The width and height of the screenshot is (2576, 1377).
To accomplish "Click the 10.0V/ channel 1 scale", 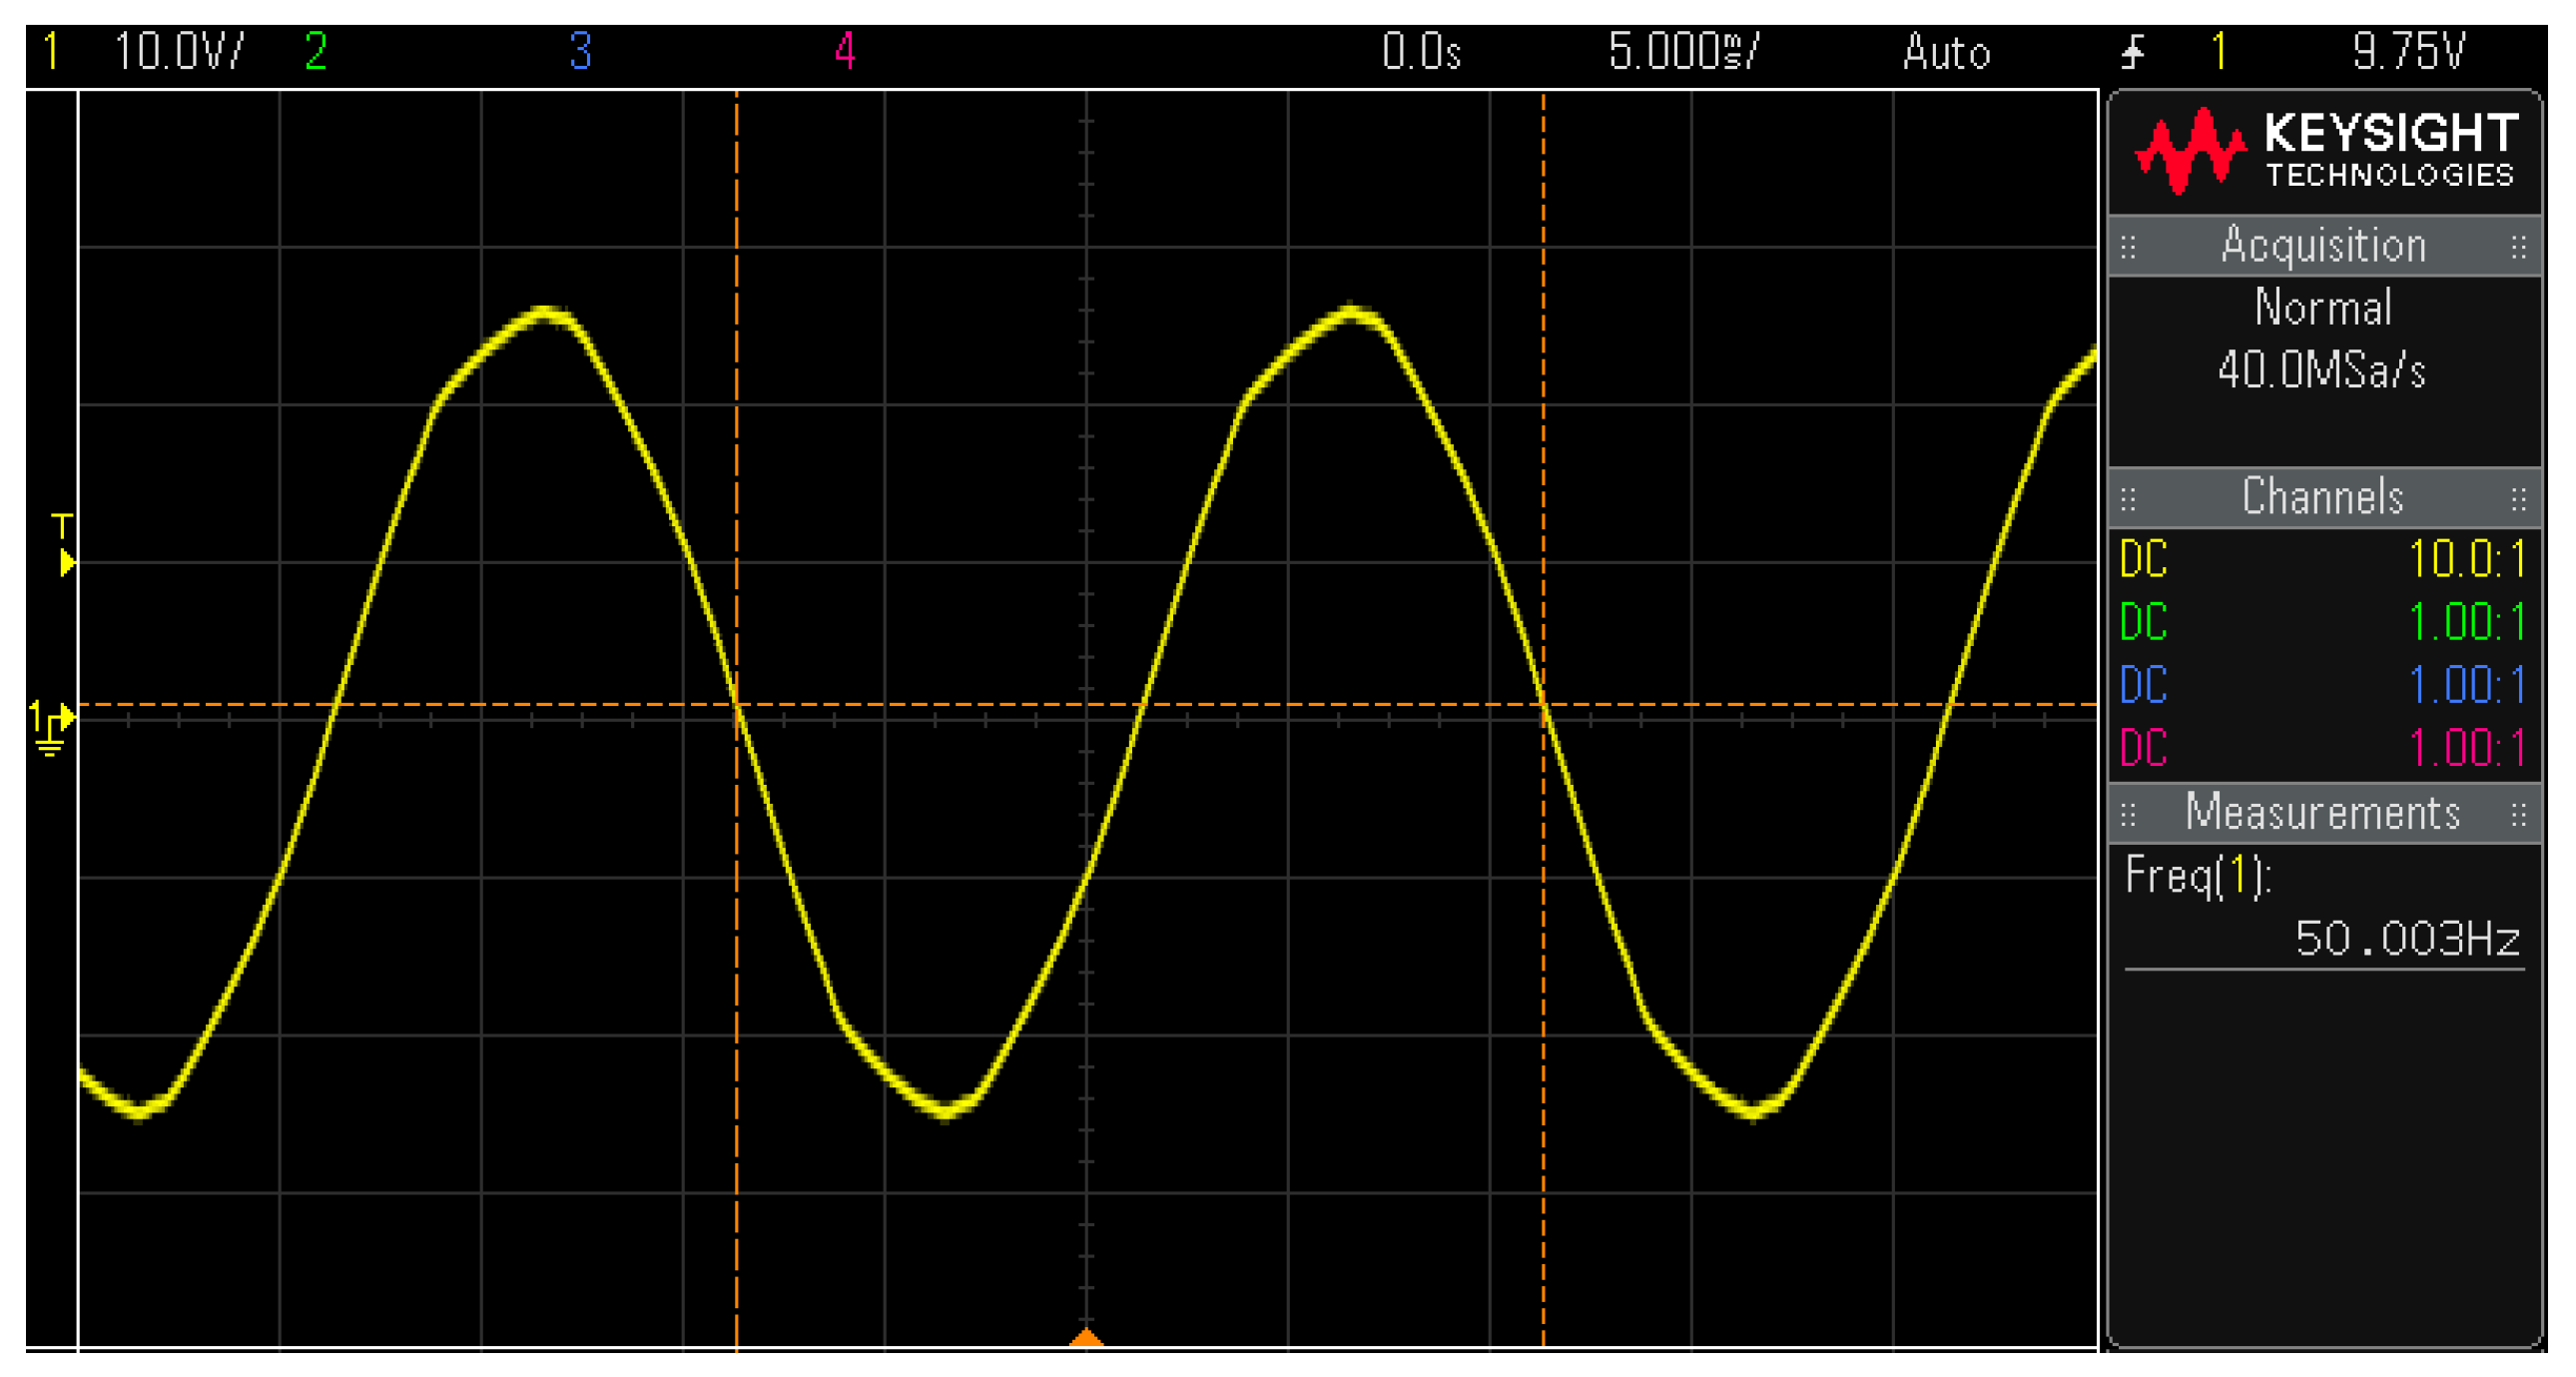I will point(178,51).
